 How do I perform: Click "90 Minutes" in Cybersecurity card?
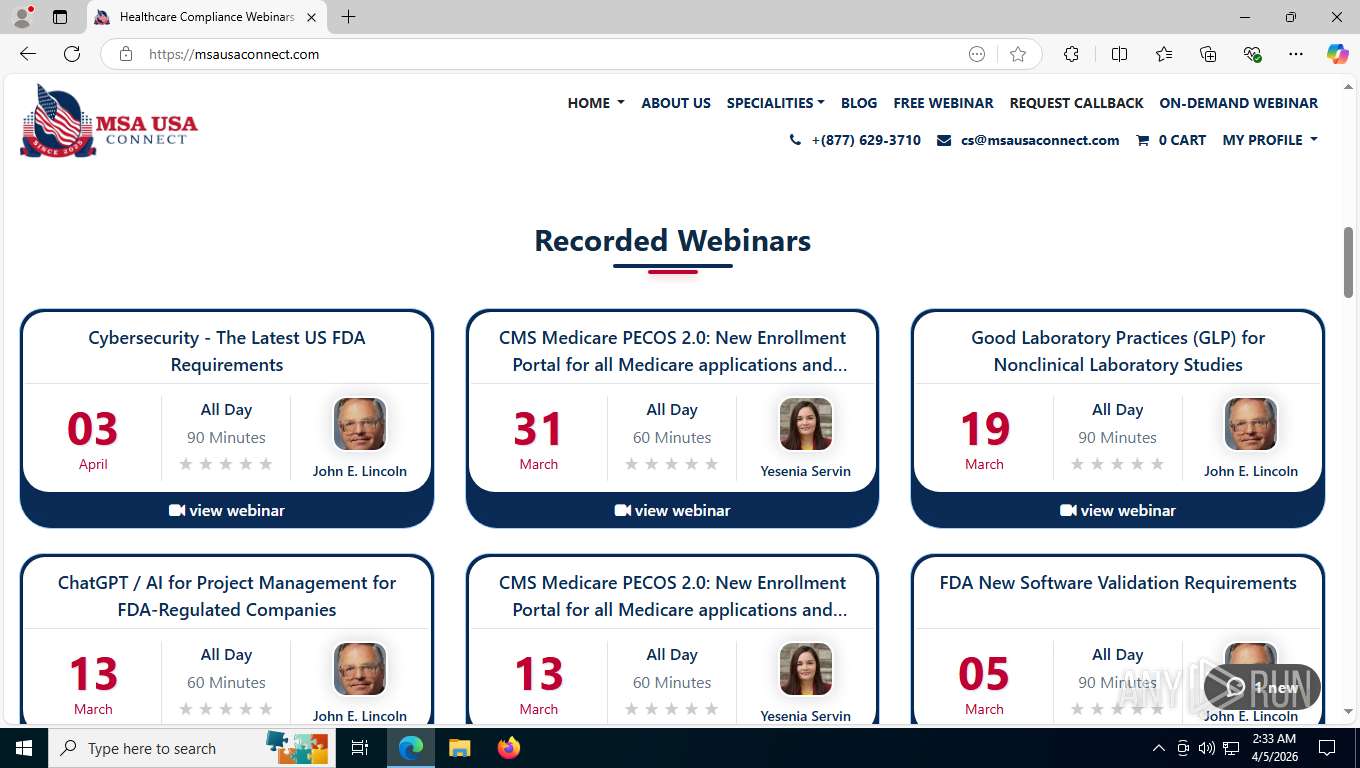coord(226,437)
